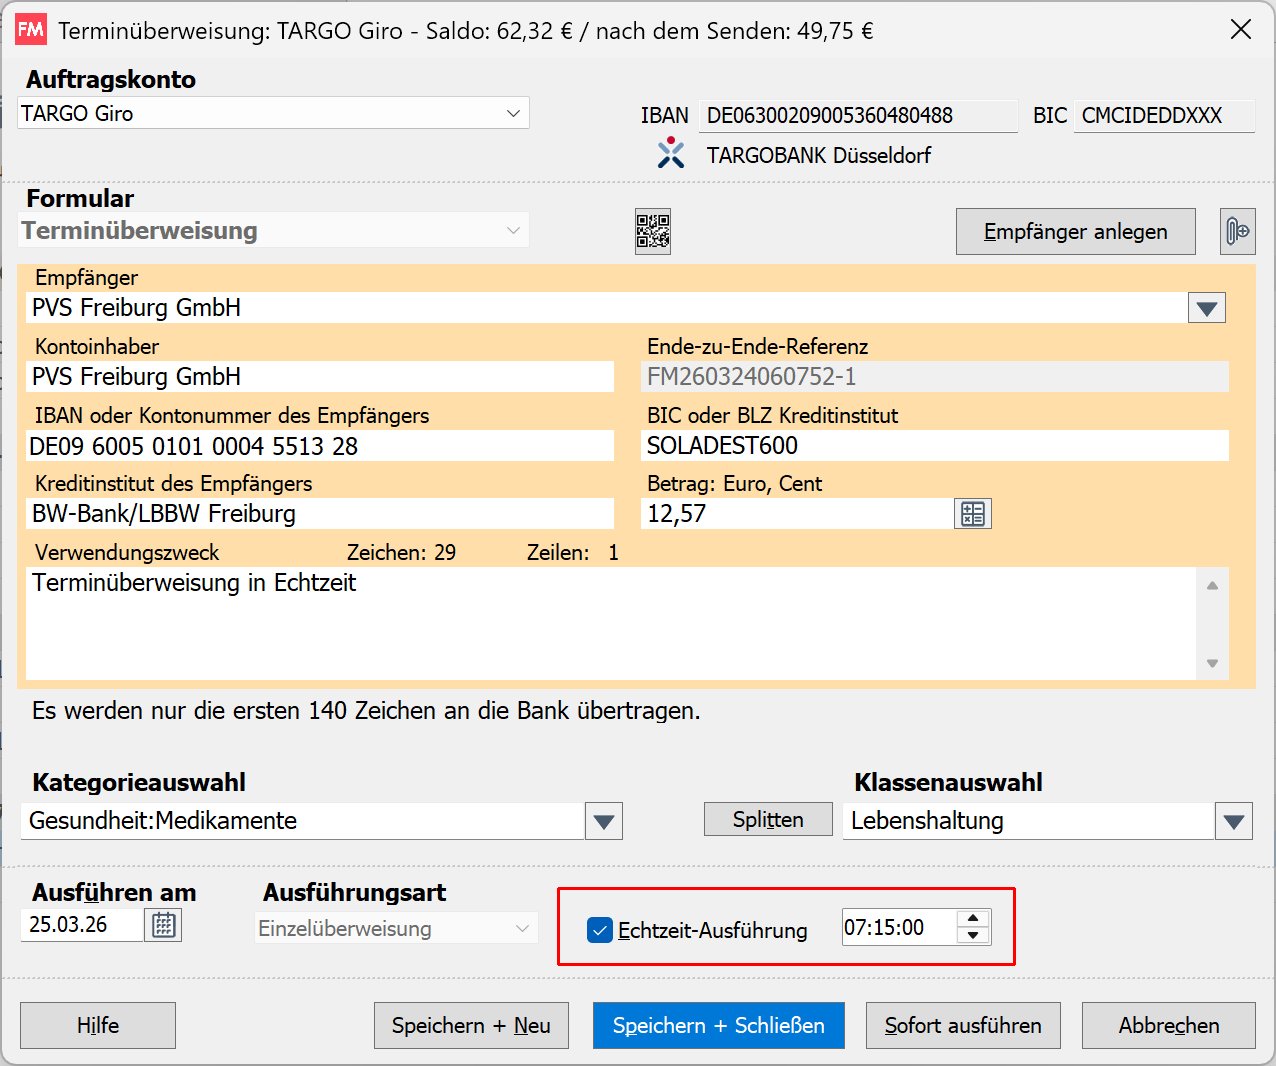
Task: Open the Formular Terminüberweisung dropdown
Action: 513,230
